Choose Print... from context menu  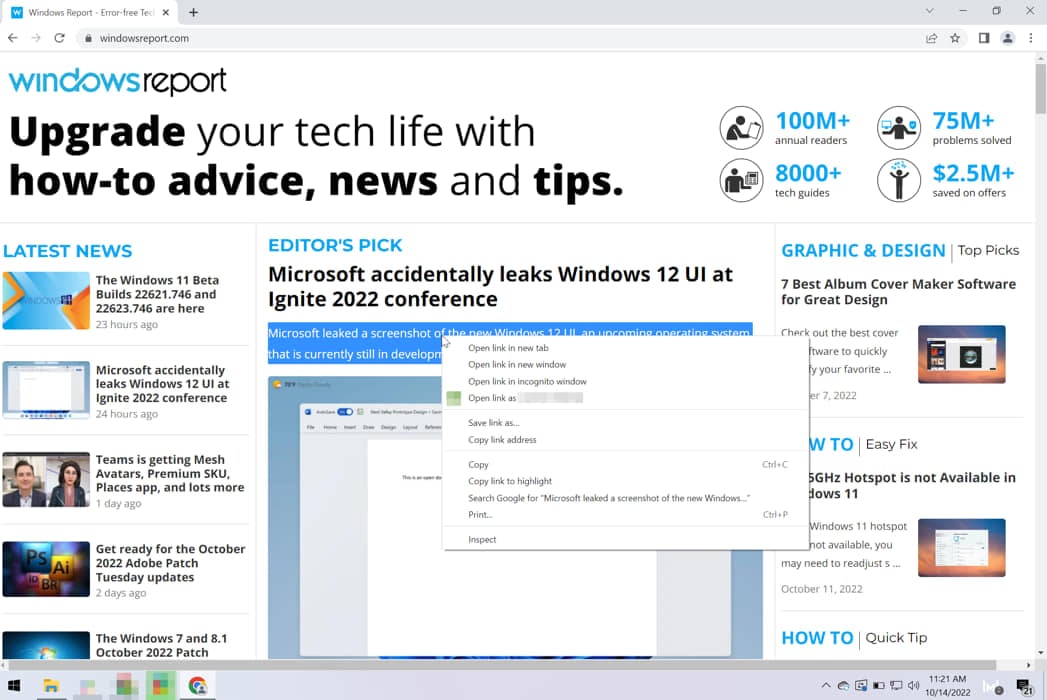pyautogui.click(x=626, y=514)
